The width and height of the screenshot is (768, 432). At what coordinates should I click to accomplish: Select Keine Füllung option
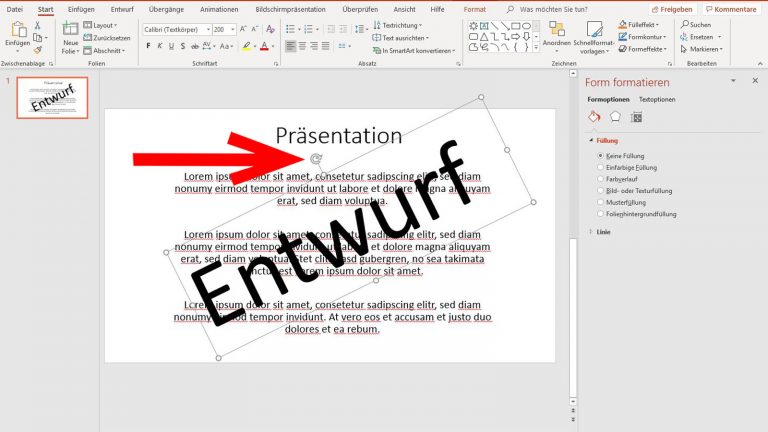(x=620, y=156)
